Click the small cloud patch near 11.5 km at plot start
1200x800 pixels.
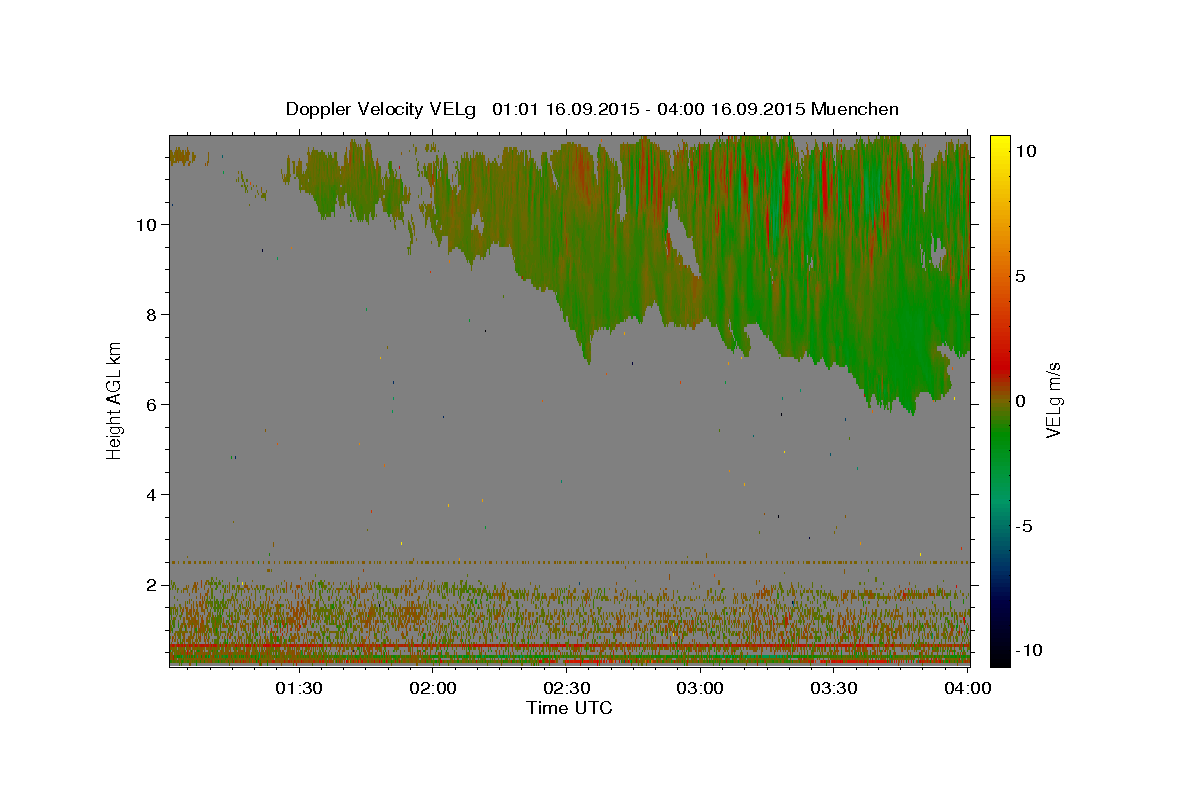click(183, 155)
